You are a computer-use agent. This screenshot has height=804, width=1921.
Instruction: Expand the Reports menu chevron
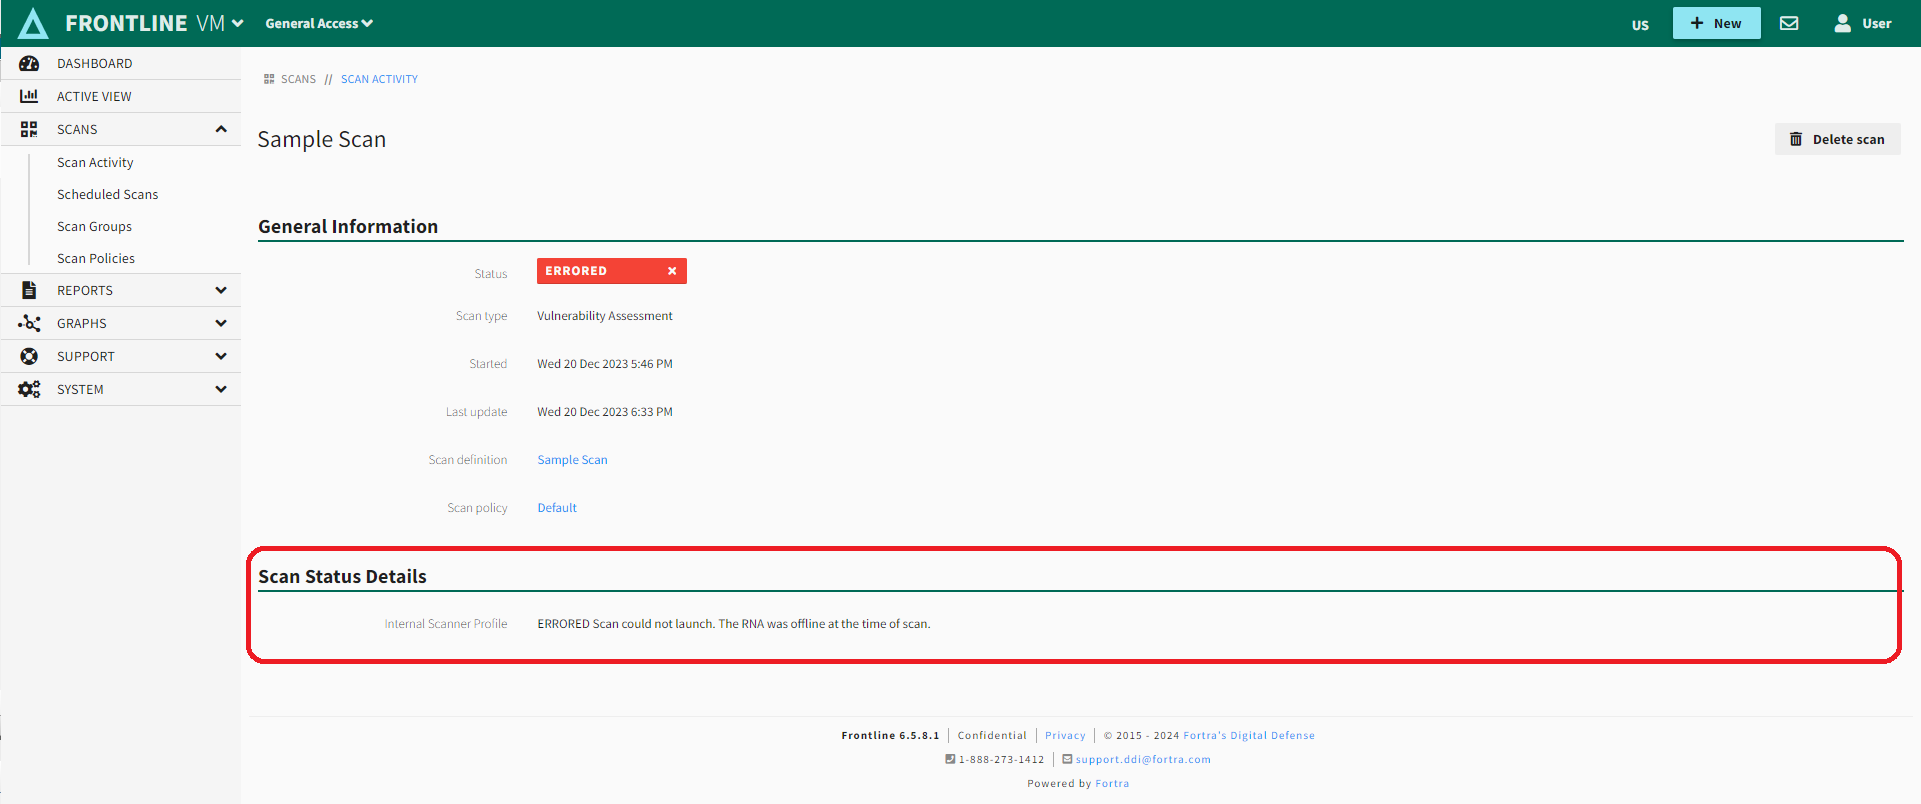tap(221, 290)
